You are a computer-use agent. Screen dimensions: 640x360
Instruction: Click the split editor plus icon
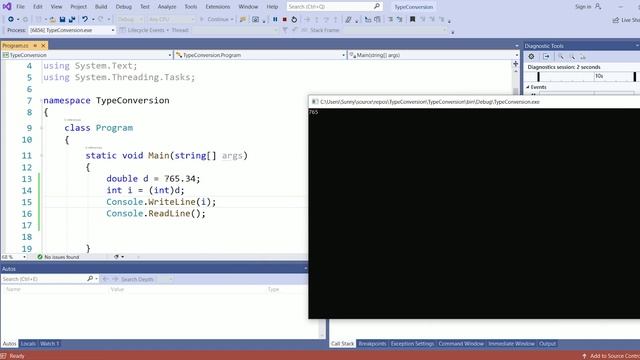pos(516,64)
